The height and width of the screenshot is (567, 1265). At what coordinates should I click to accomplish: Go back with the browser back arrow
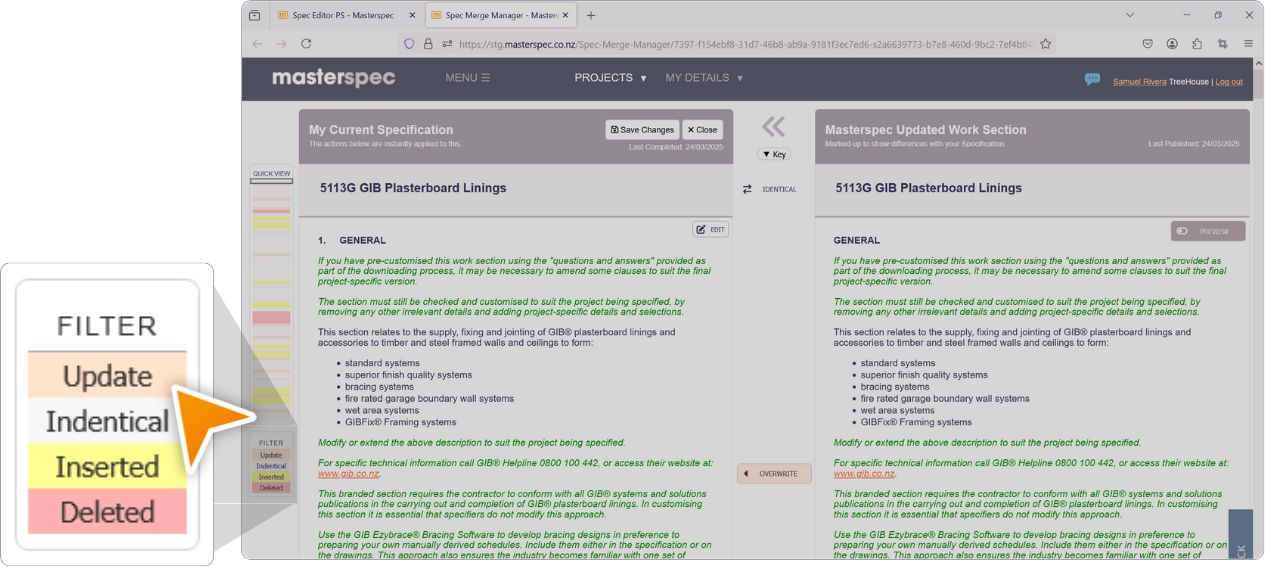pyautogui.click(x=257, y=44)
